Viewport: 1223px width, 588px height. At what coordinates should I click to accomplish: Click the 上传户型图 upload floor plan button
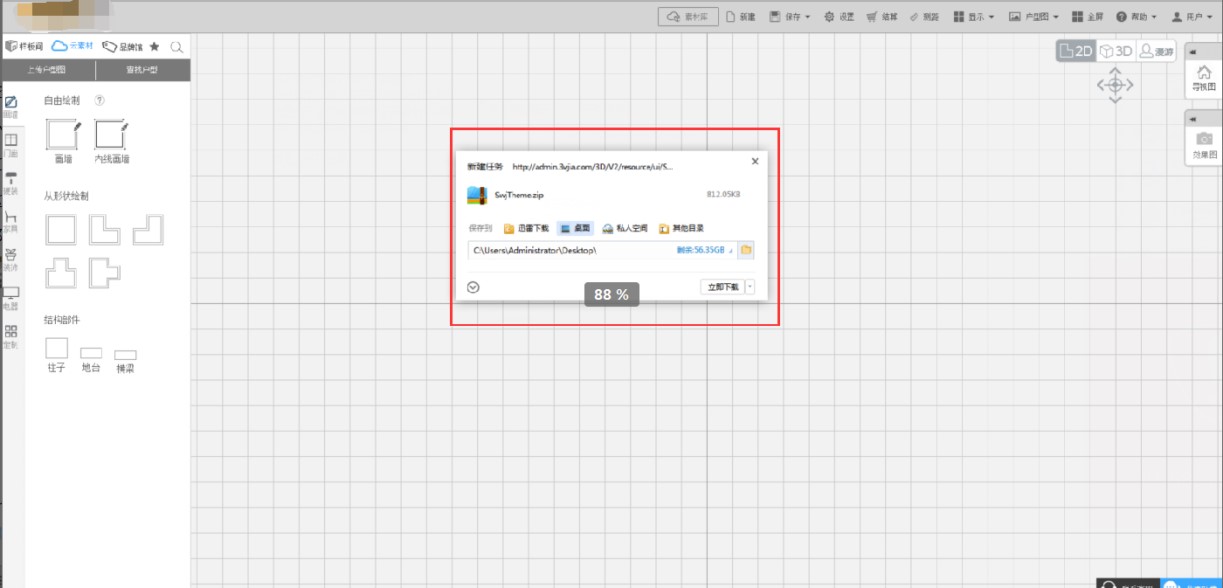pos(48,70)
